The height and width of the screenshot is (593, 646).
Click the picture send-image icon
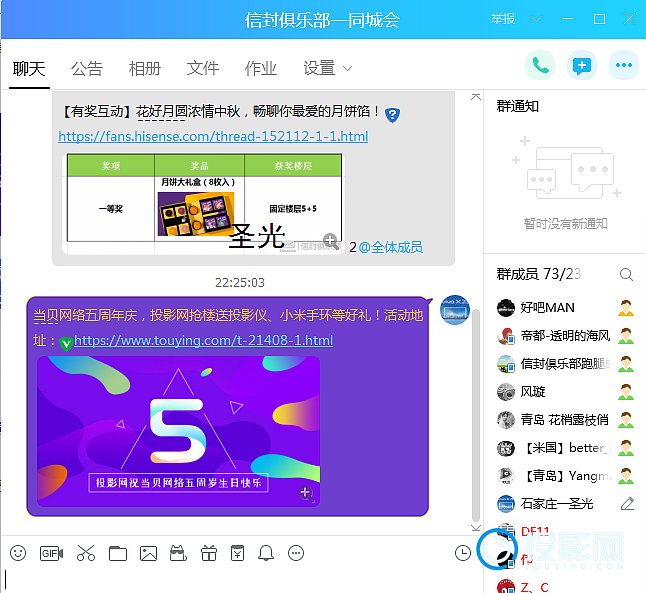[148, 553]
